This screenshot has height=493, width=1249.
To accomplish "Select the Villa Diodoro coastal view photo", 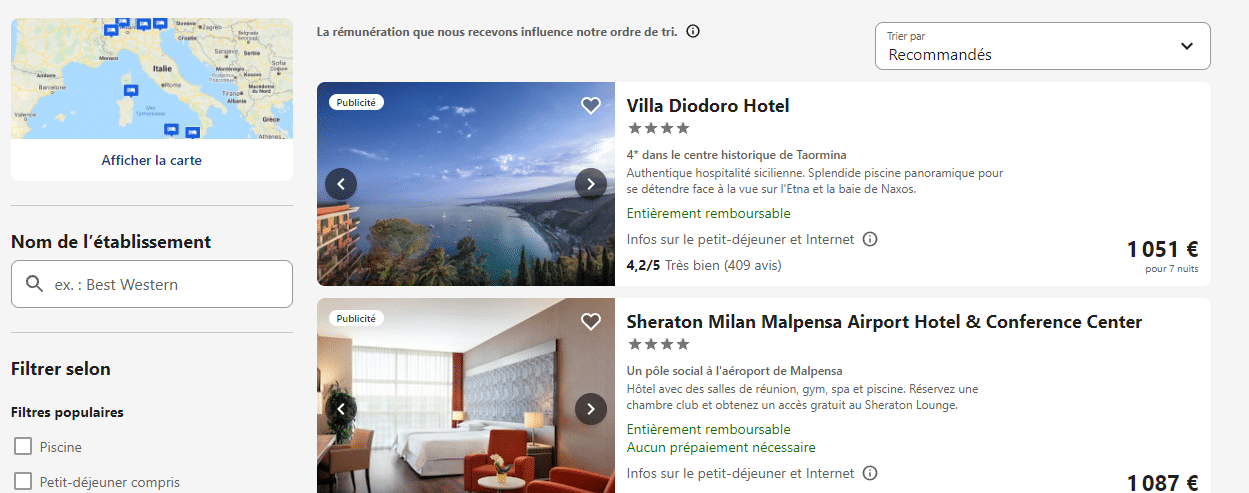I will 466,184.
